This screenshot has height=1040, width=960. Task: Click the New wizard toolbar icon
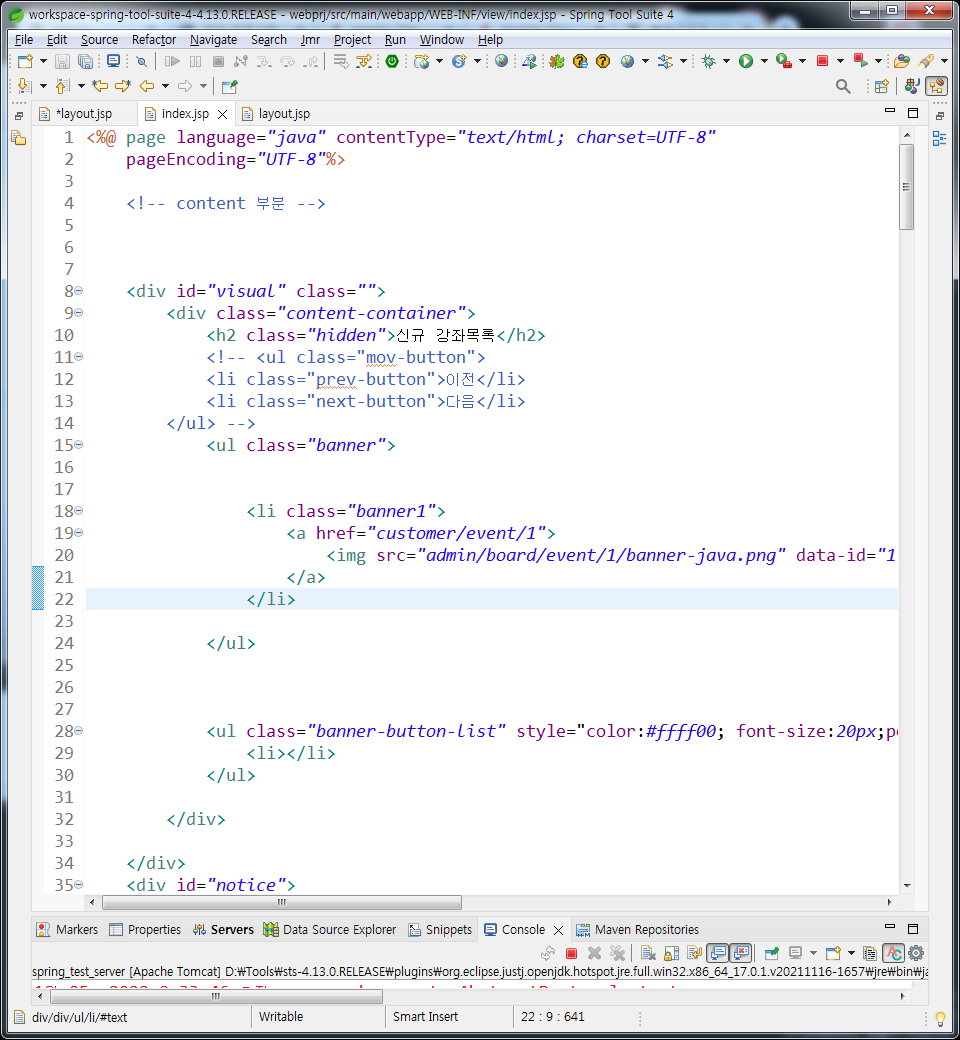pos(25,62)
